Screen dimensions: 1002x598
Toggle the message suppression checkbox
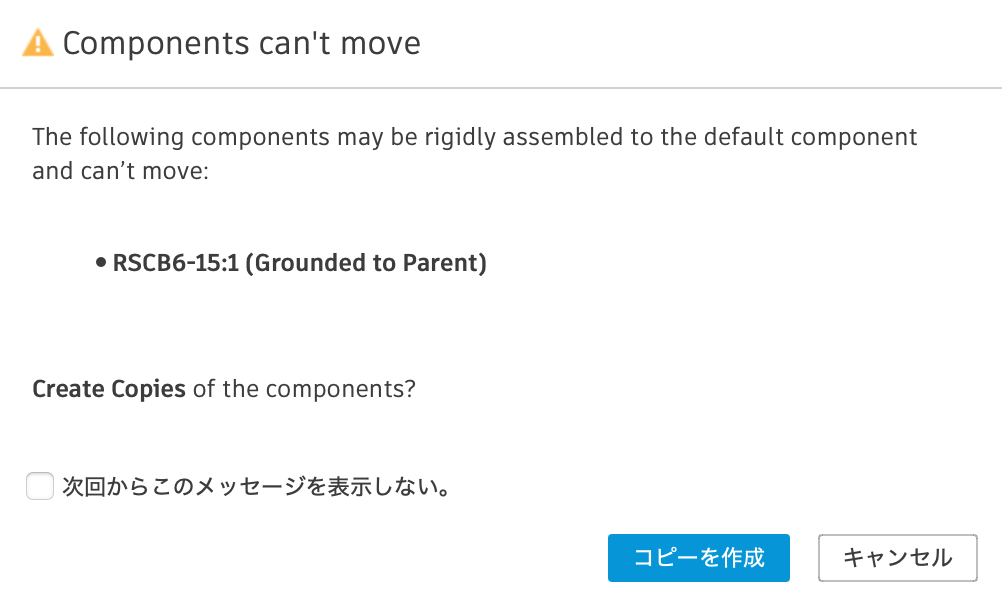click(x=40, y=486)
